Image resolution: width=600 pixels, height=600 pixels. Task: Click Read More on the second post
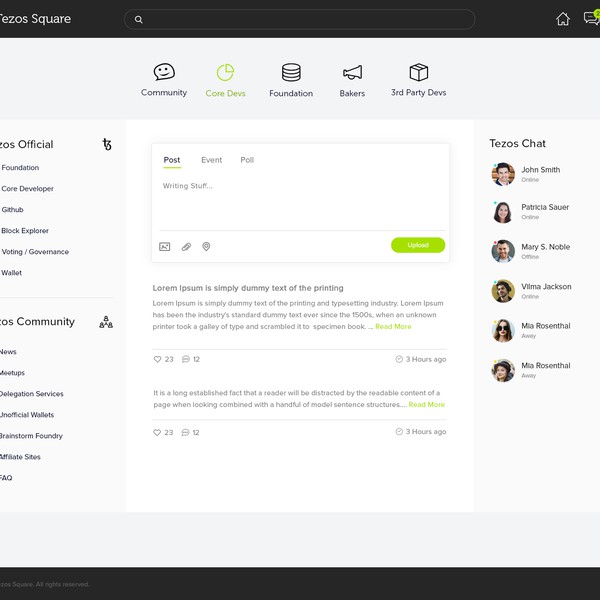(x=426, y=404)
